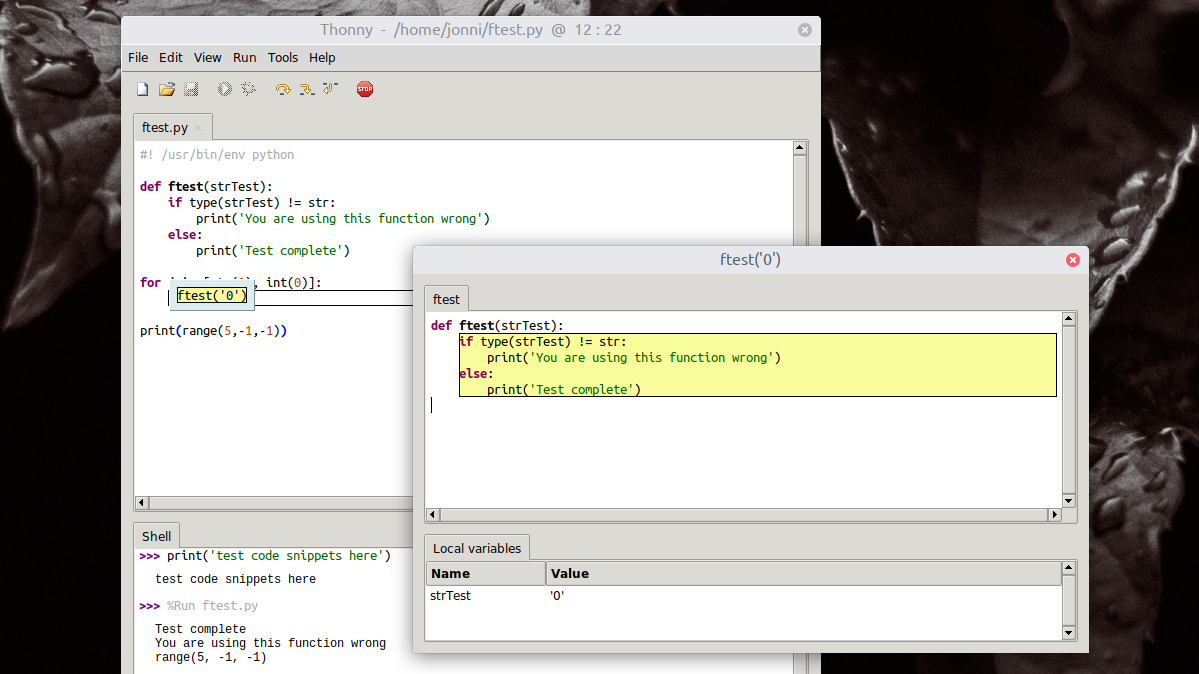Step into with the debugger arrow icon
The height and width of the screenshot is (674, 1199).
tap(307, 90)
